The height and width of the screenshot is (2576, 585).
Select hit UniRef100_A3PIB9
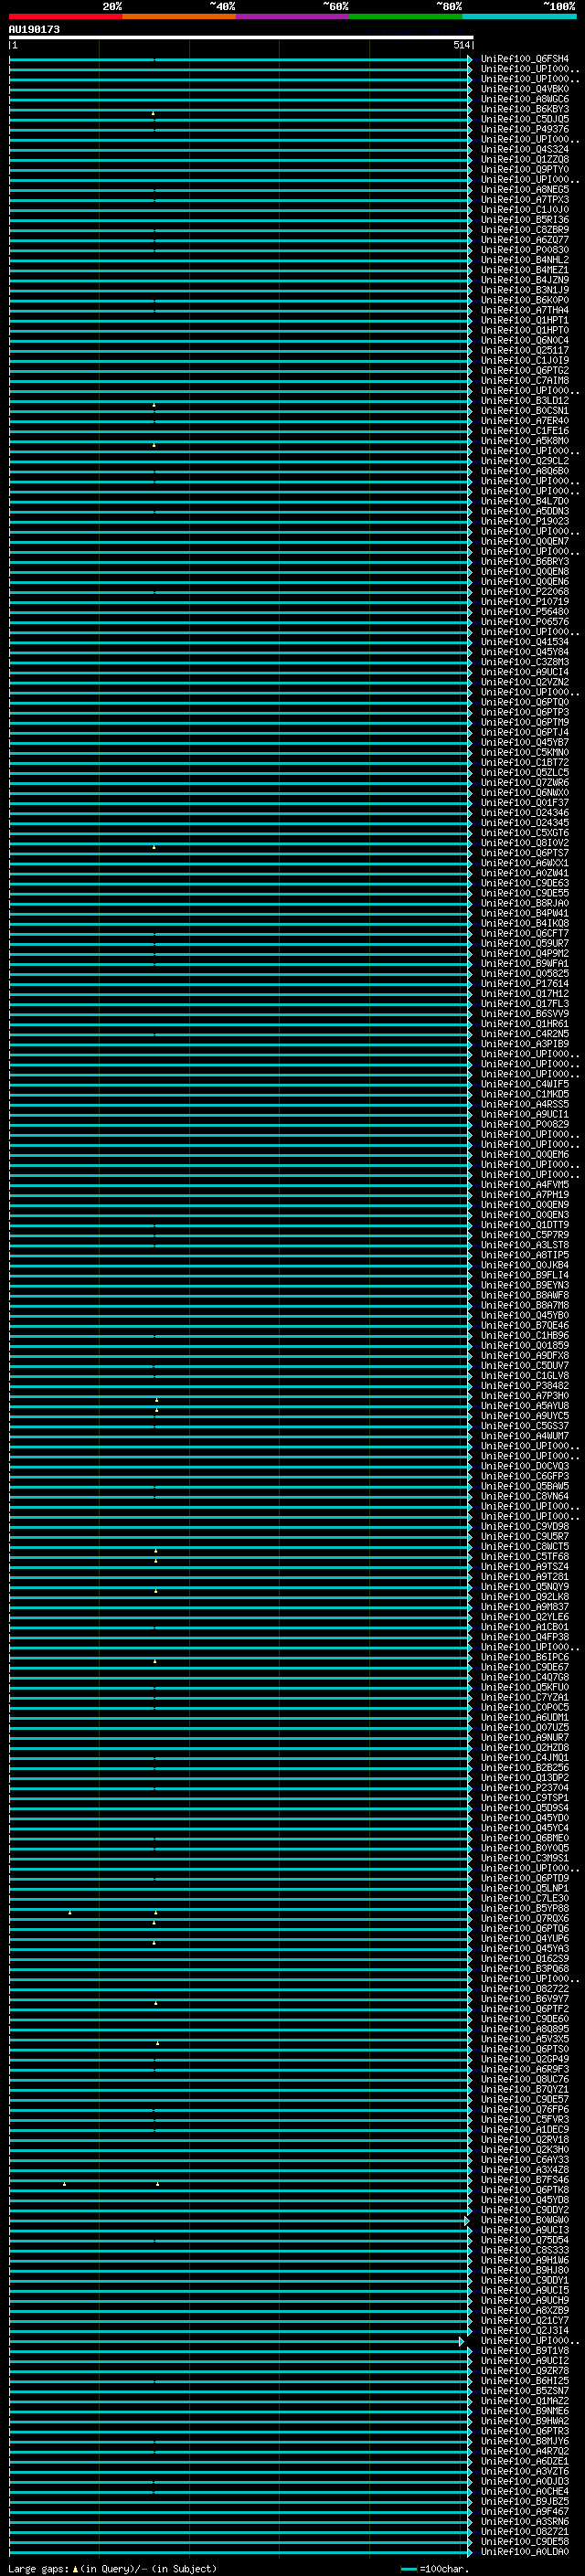coord(525,1043)
